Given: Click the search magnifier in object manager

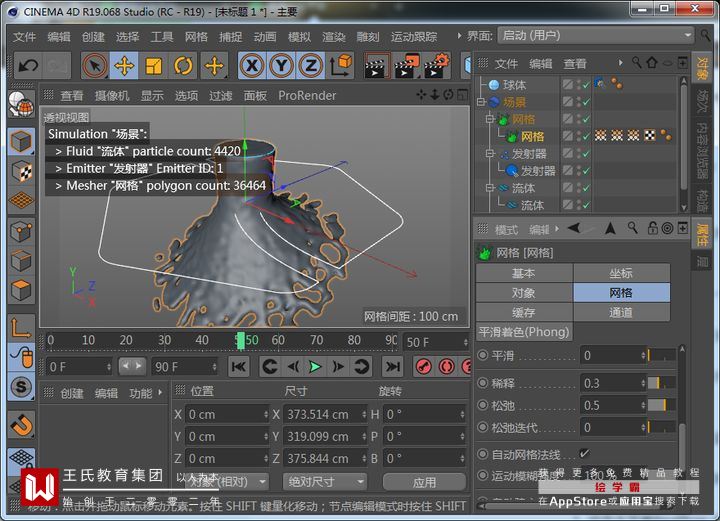Looking at the screenshot, I should coord(636,62).
